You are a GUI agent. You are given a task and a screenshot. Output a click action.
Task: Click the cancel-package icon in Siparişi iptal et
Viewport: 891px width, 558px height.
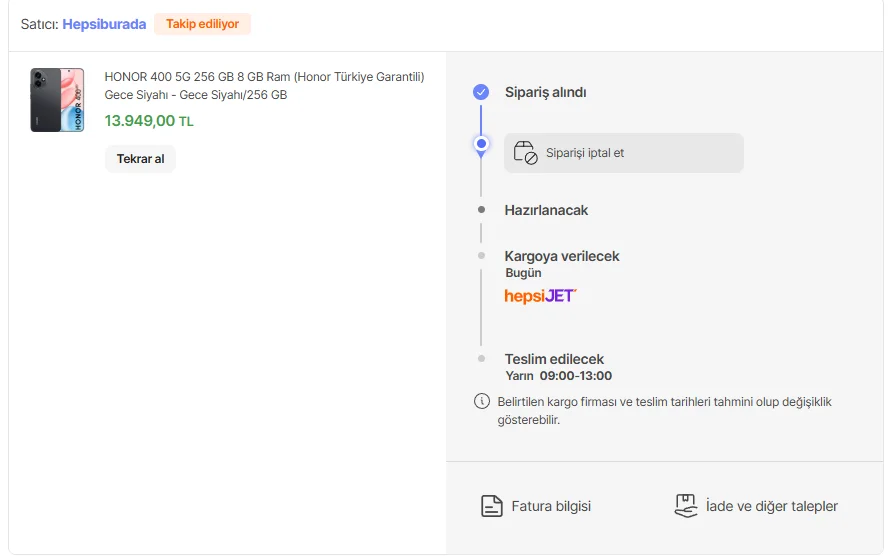525,153
